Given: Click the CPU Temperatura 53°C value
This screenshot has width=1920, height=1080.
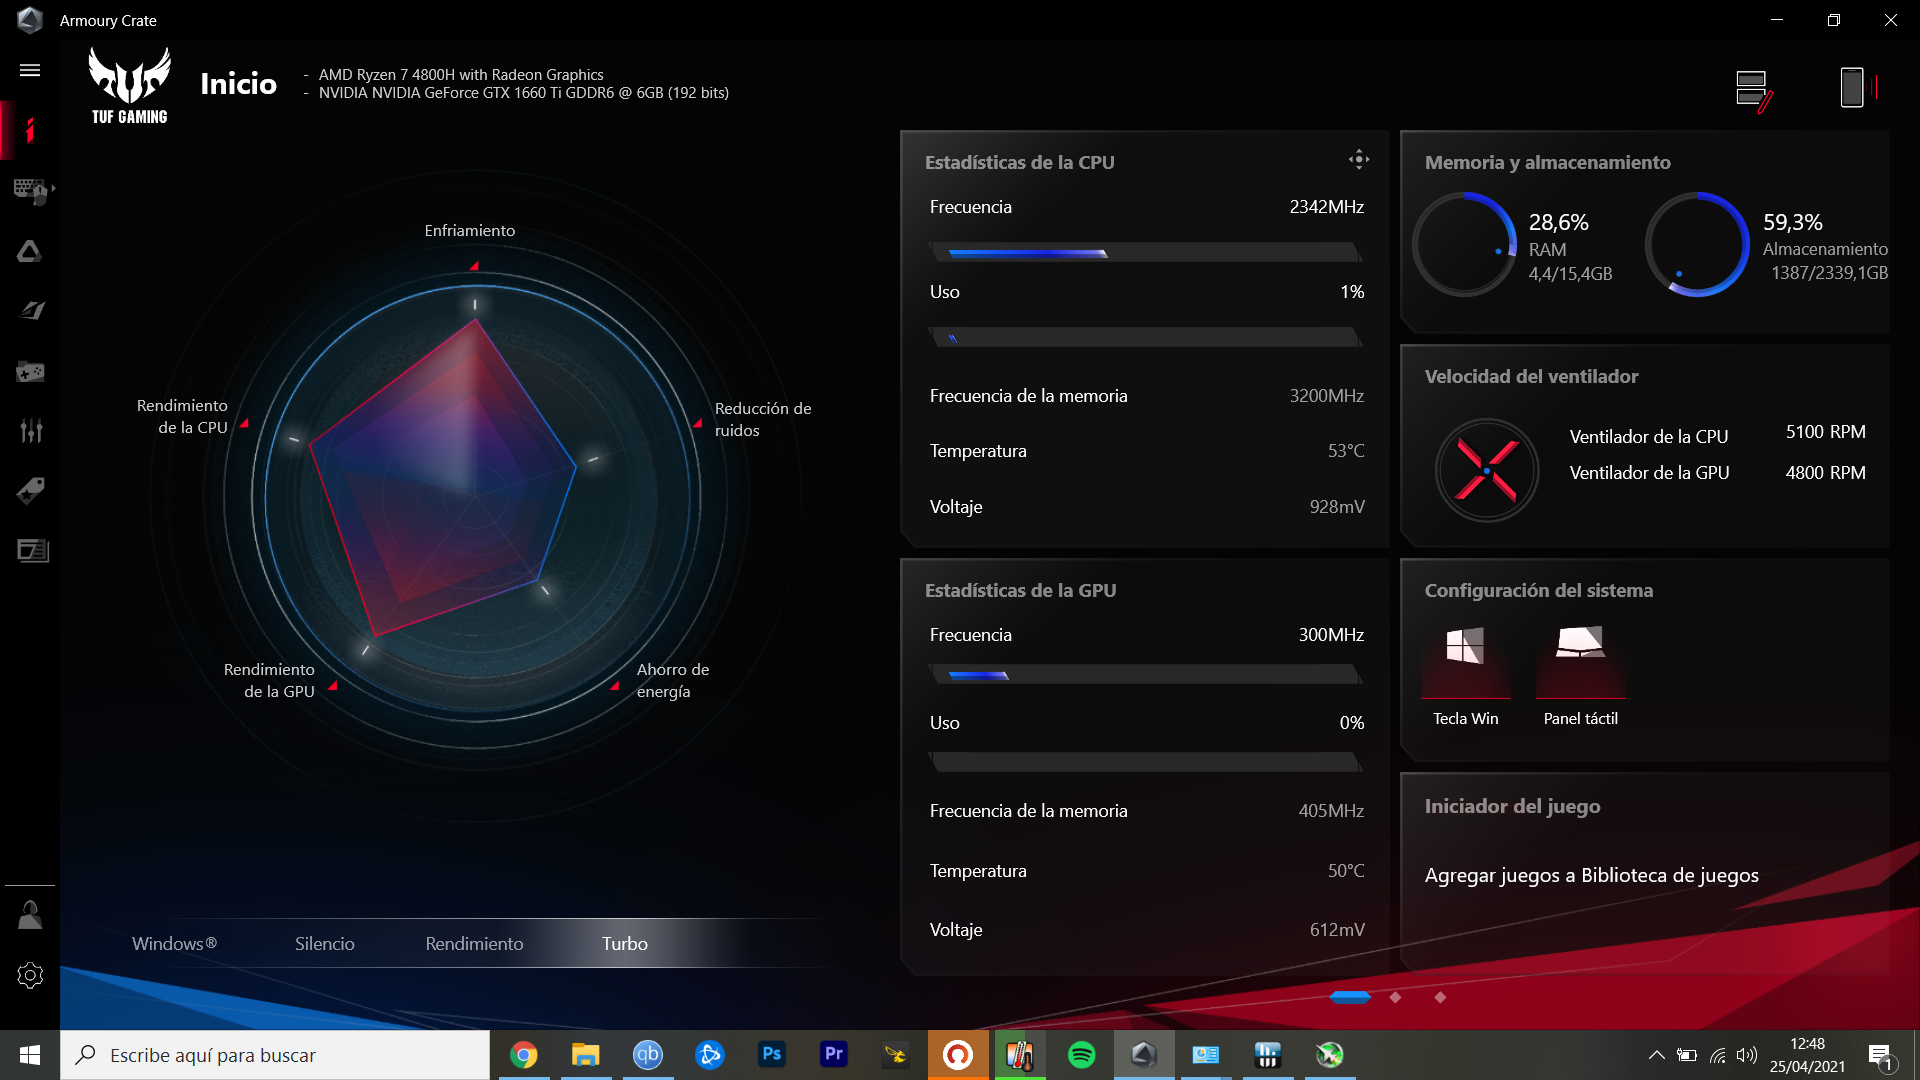Looking at the screenshot, I should 1345,451.
